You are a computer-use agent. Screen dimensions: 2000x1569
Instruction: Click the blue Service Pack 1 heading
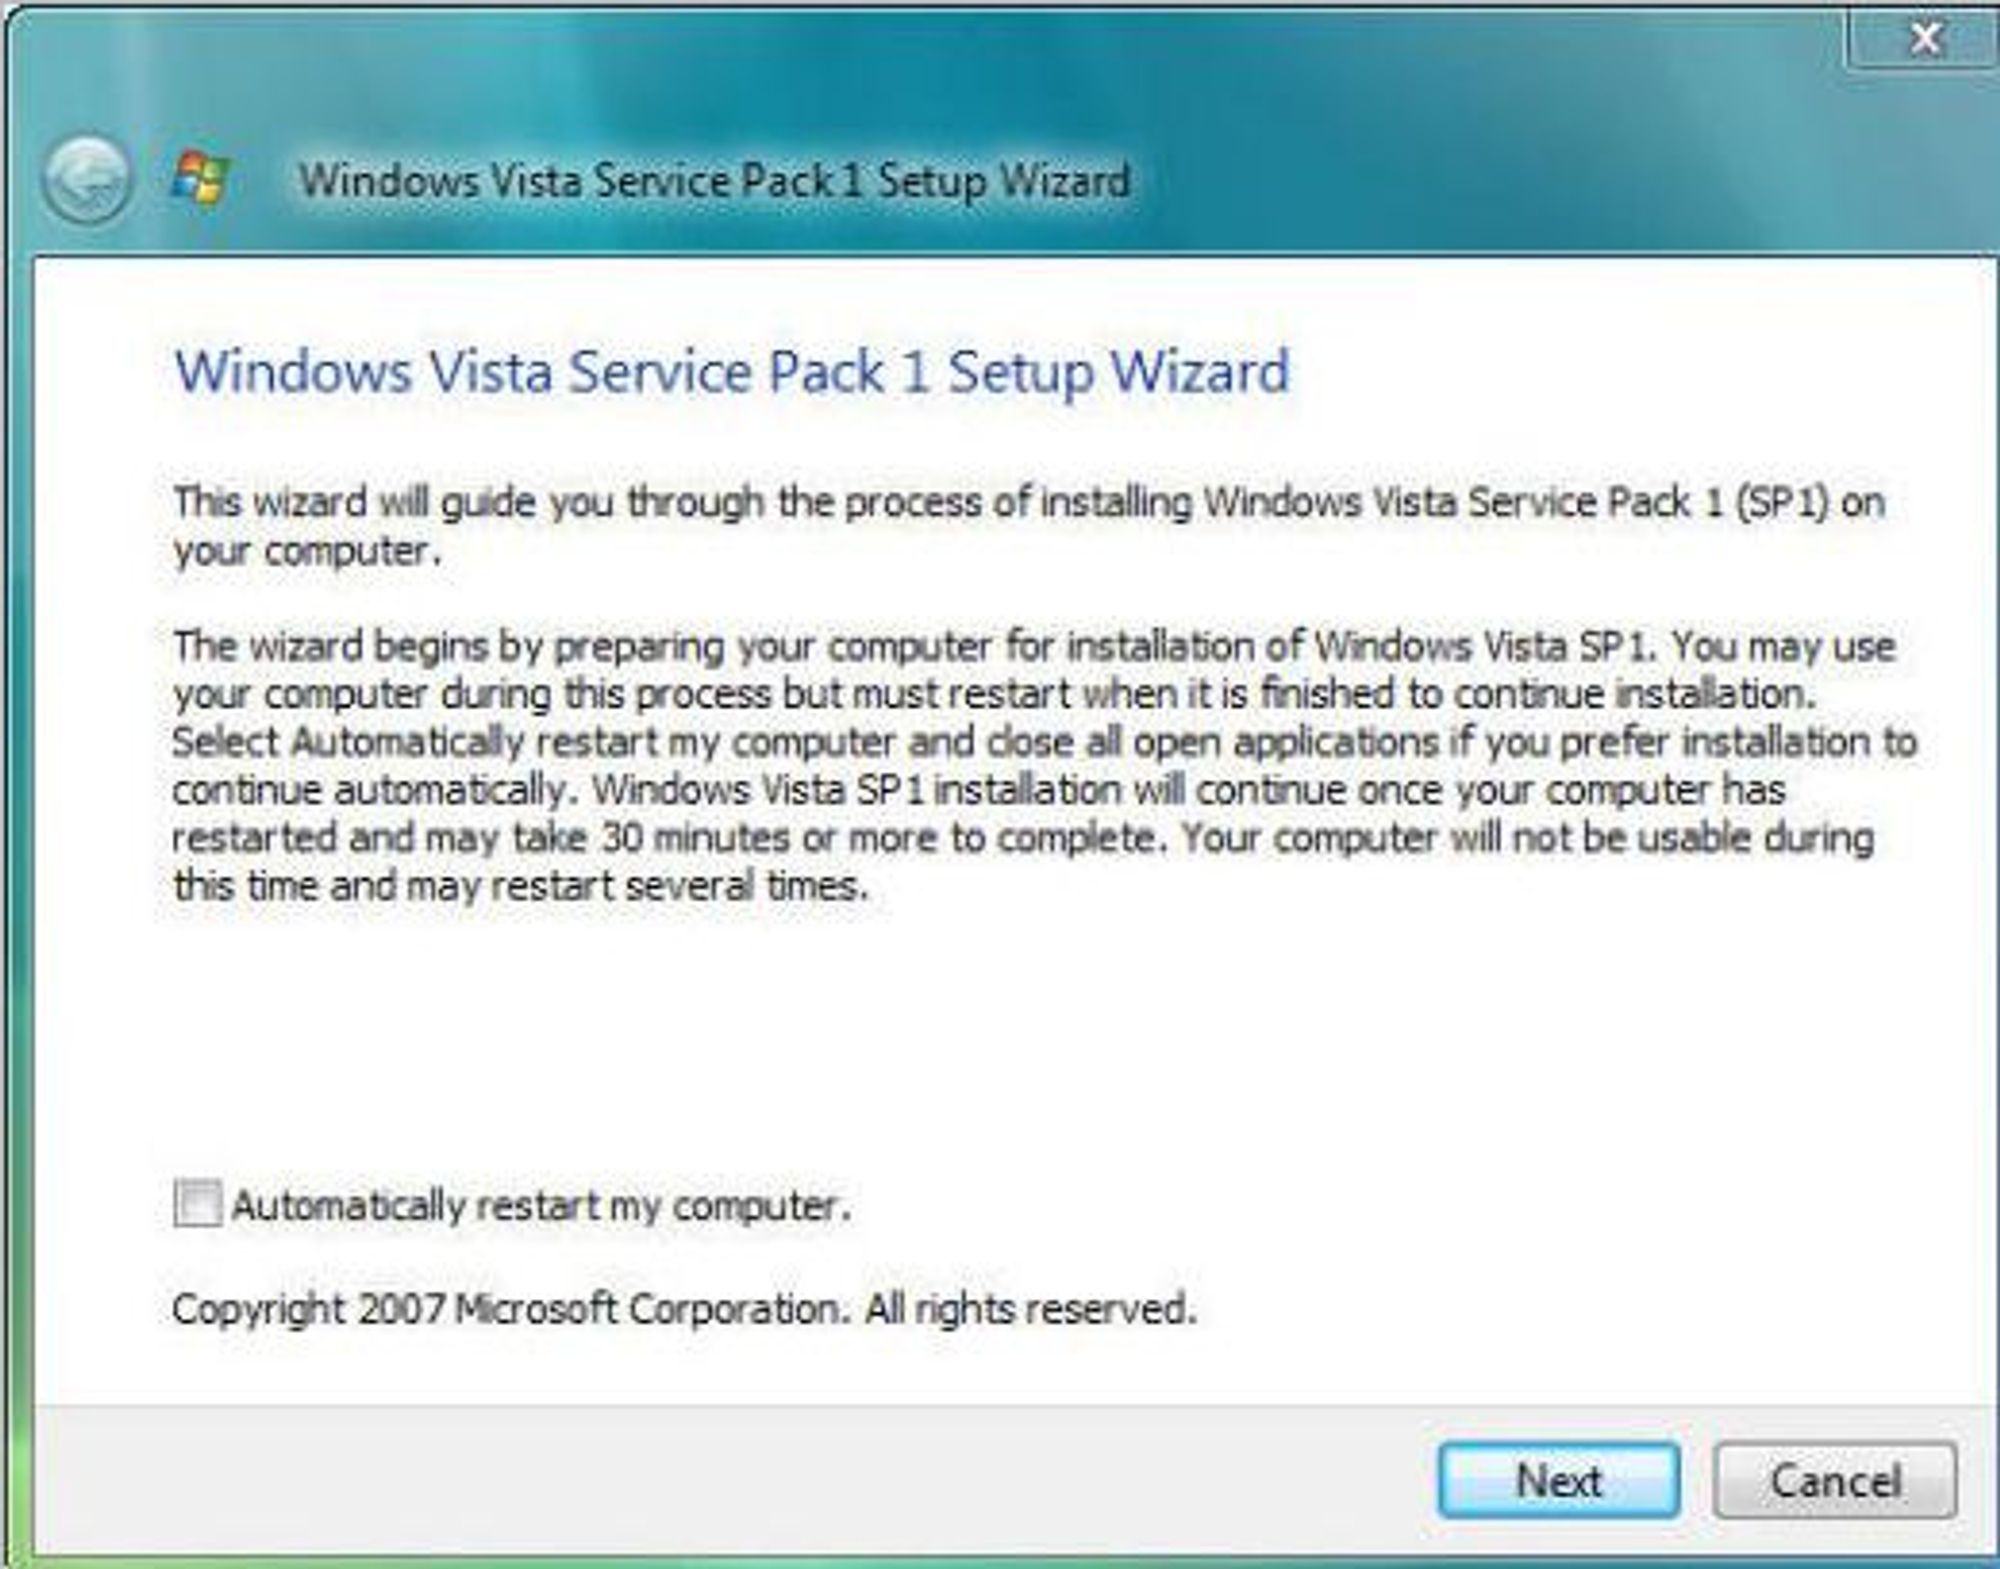[732, 372]
